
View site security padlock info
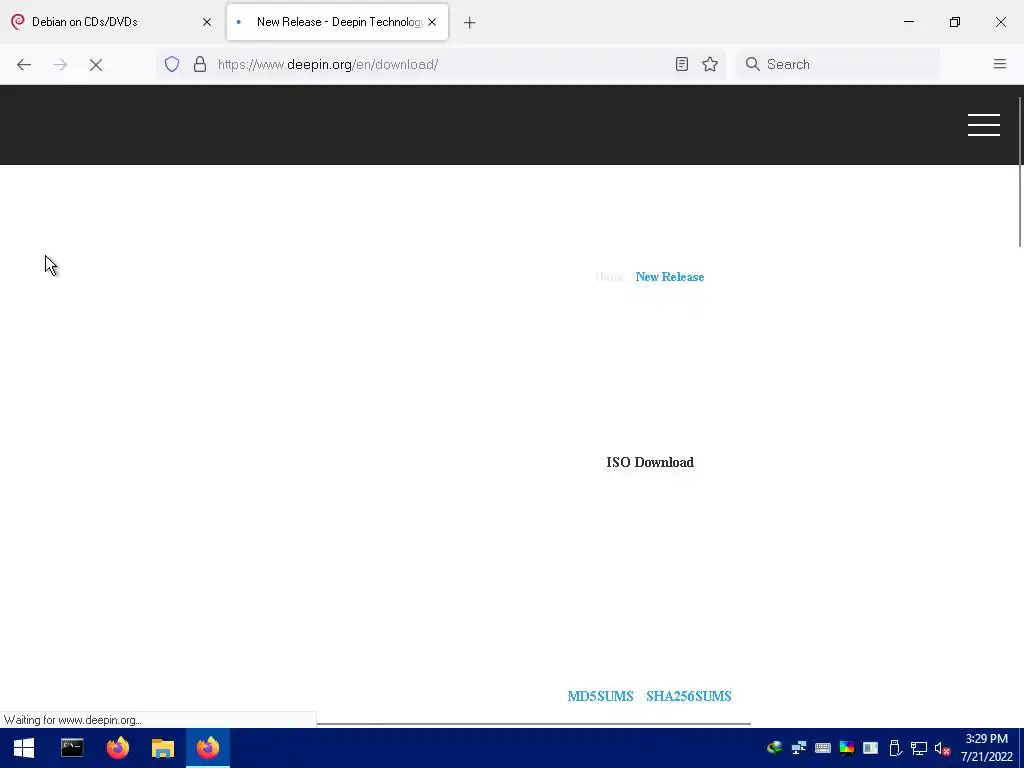point(200,64)
